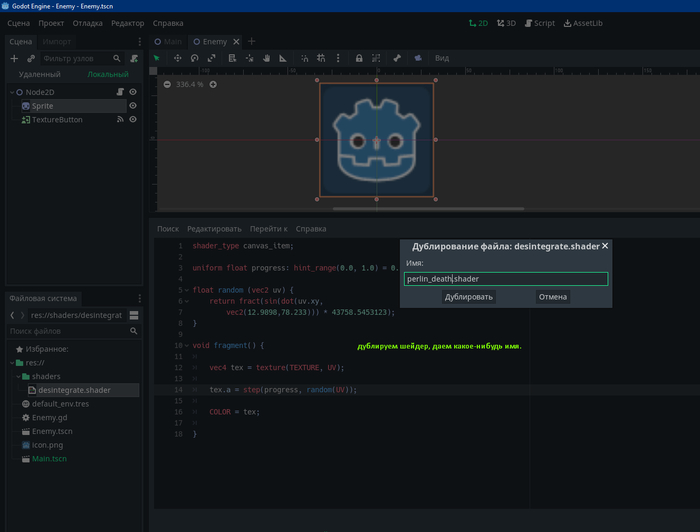This screenshot has height=532, width=700.
Task: Collapse the Node2D tree node
Action: click(11, 92)
